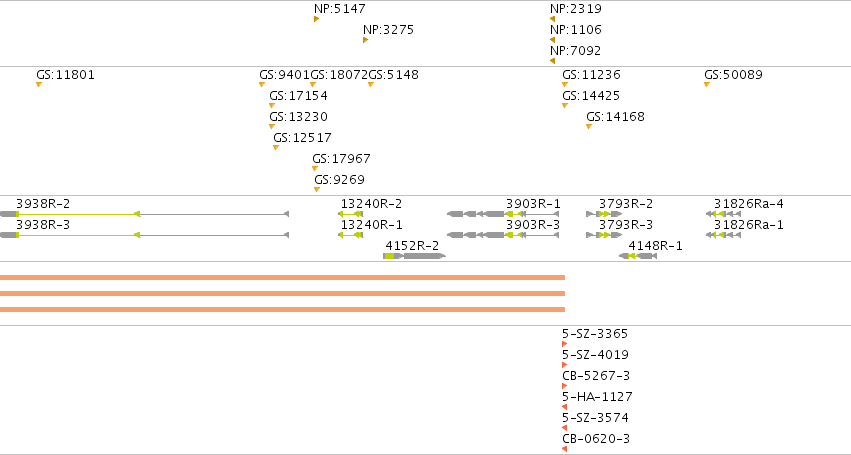
Task: Select the 31826Ra-1 transcript label
Action: tap(748, 225)
